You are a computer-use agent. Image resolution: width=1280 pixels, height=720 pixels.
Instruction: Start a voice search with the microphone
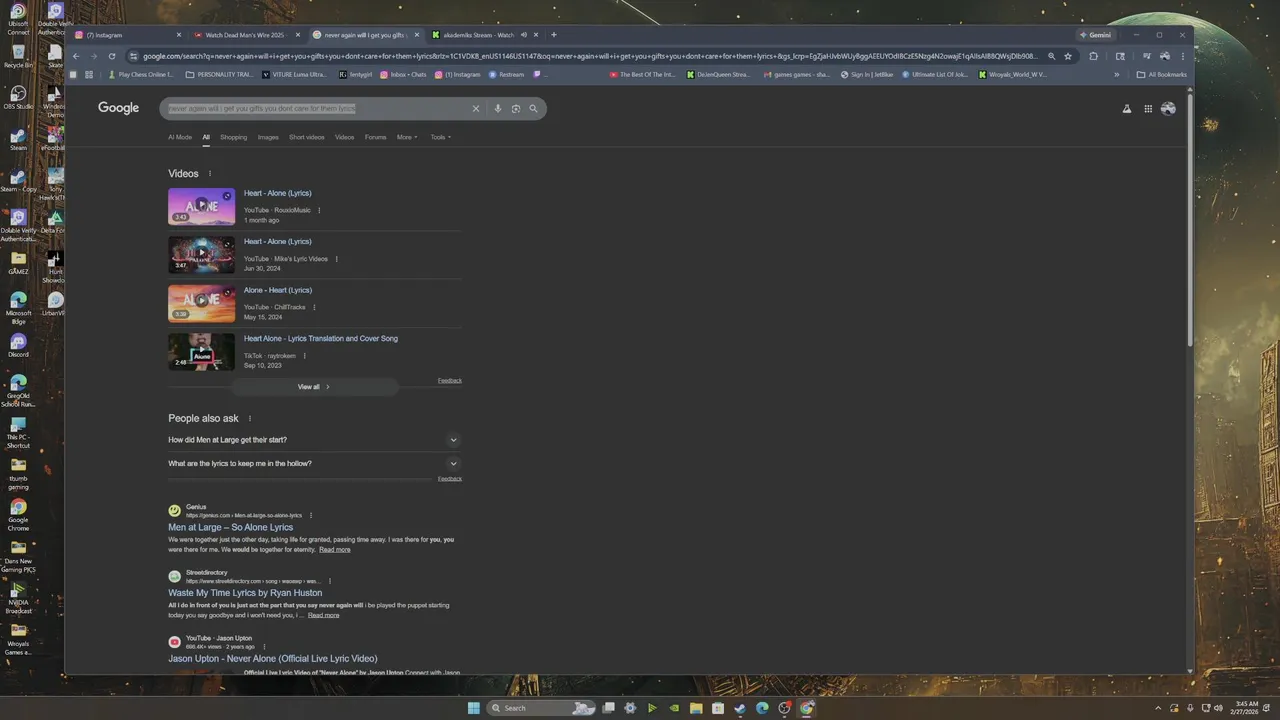(498, 108)
